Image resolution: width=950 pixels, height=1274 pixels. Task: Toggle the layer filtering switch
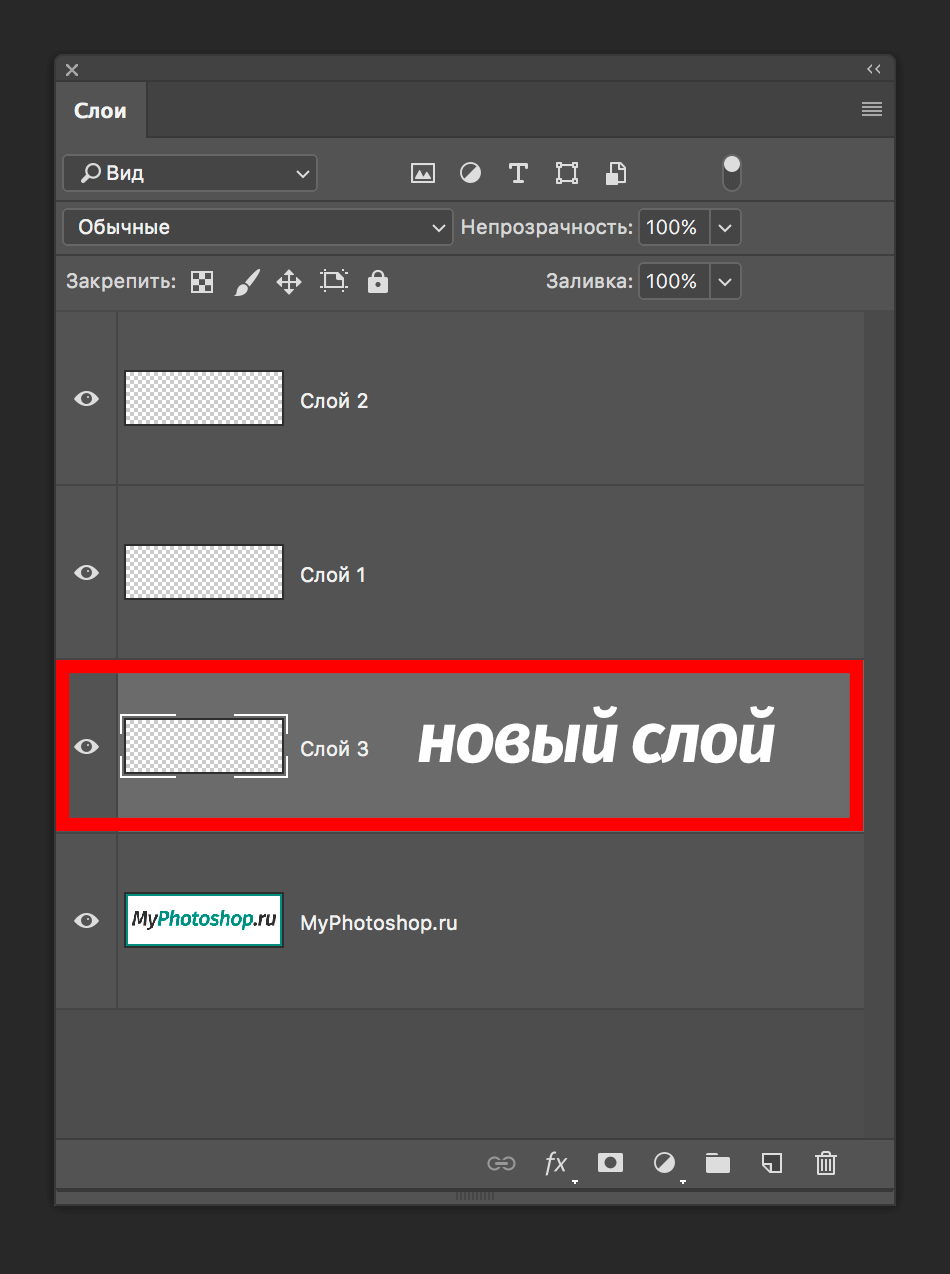tap(731, 173)
